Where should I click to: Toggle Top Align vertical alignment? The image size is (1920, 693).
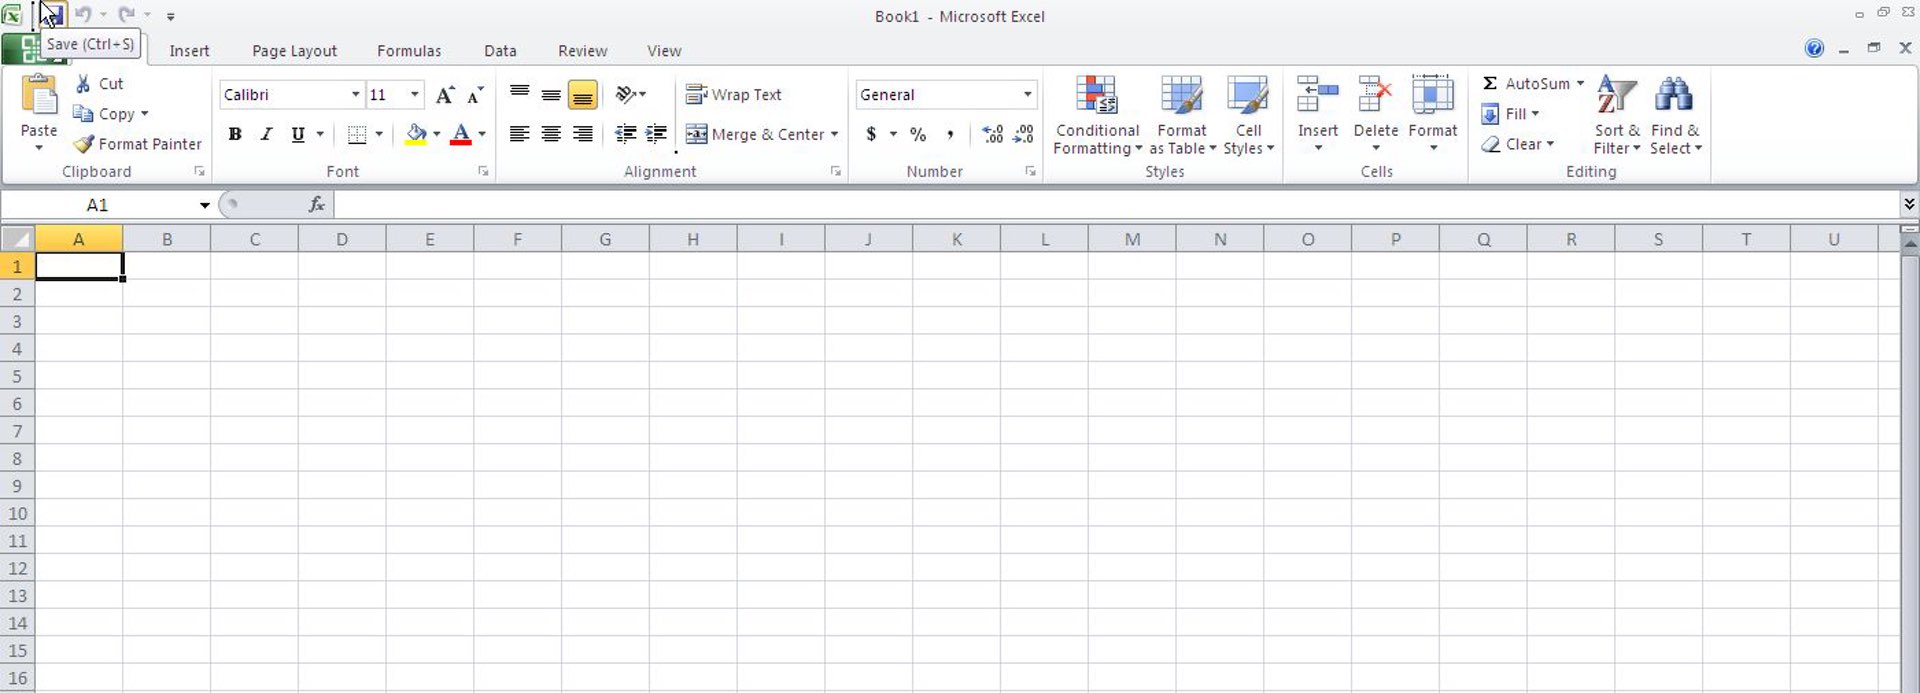(519, 95)
